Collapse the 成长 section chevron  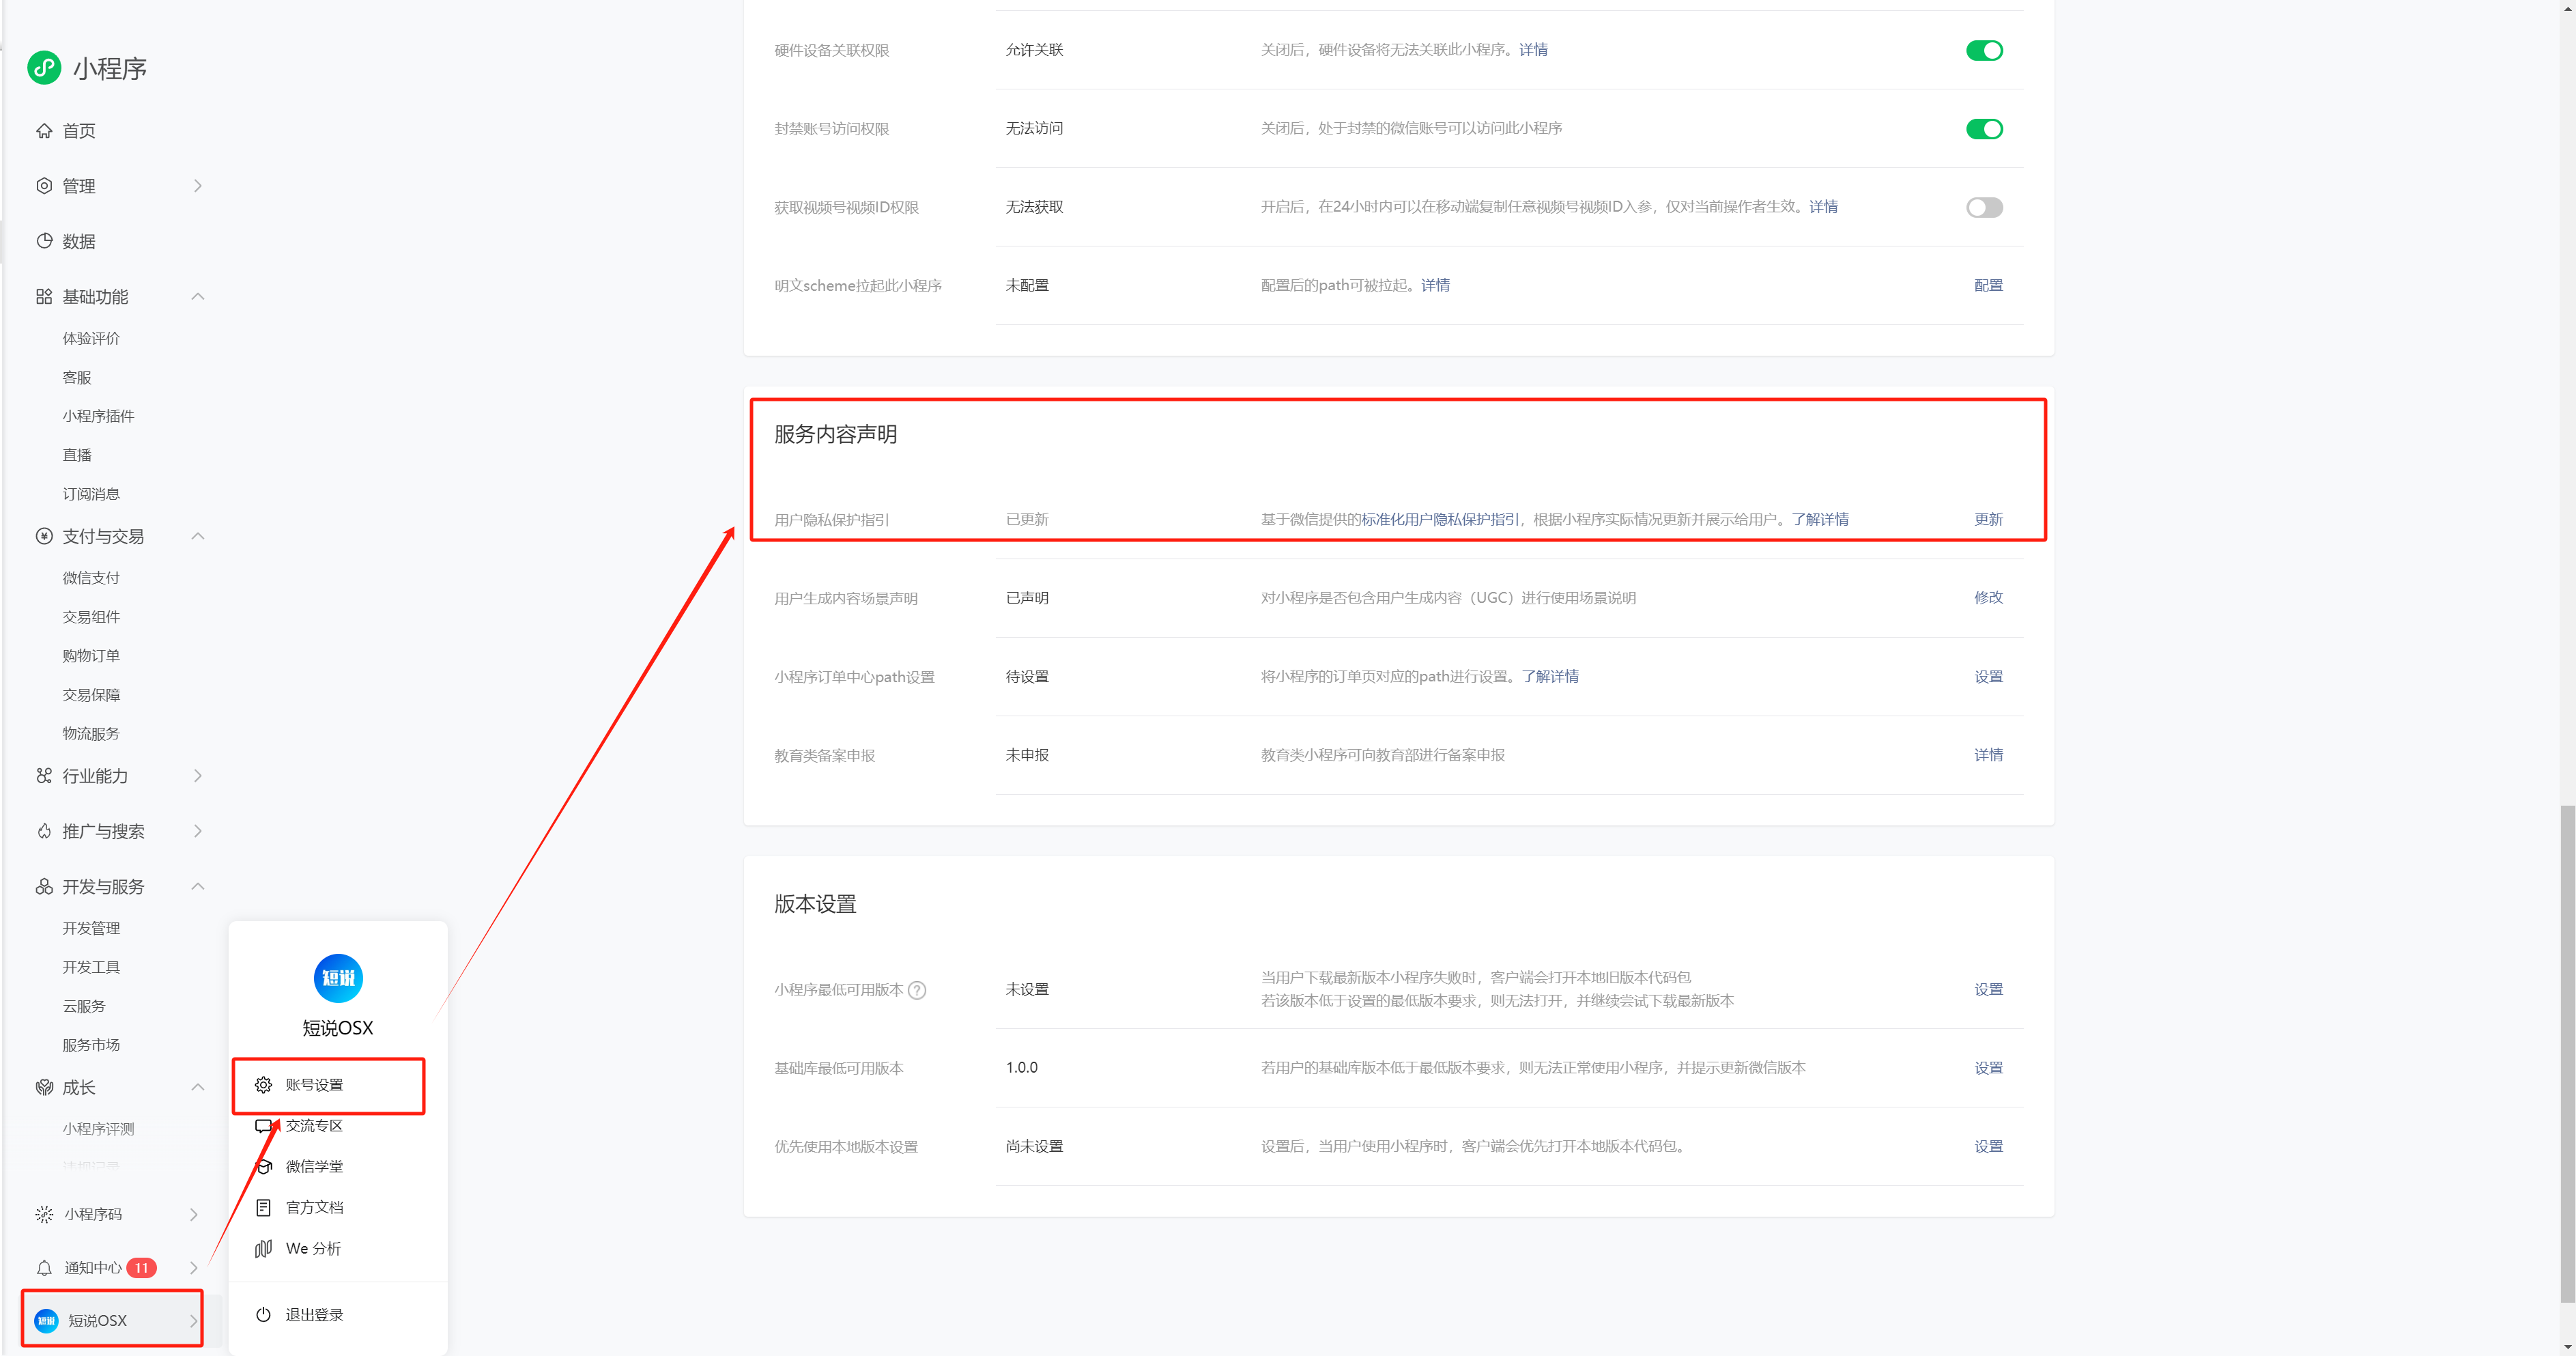point(198,1087)
